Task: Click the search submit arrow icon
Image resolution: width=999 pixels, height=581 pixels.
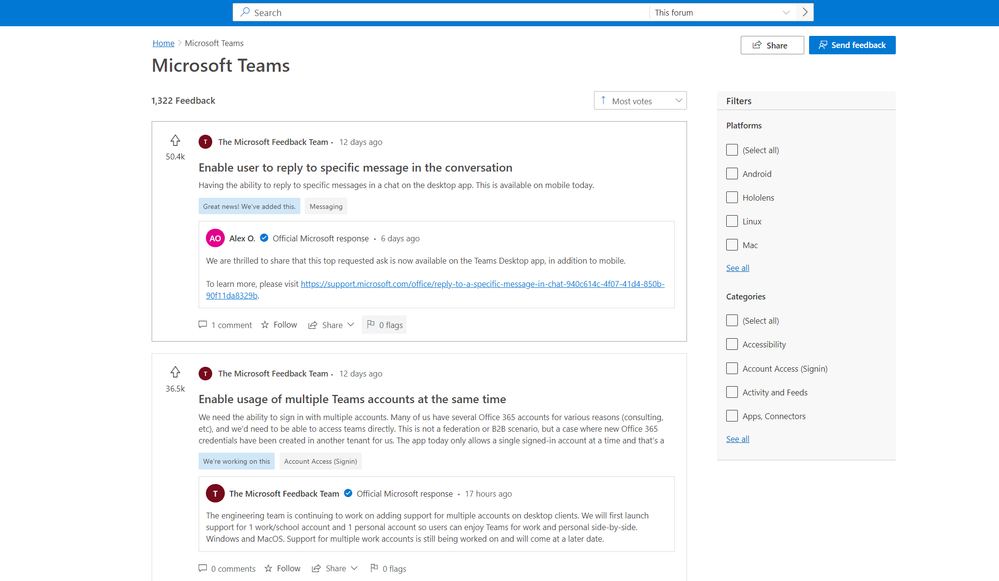Action: point(805,12)
